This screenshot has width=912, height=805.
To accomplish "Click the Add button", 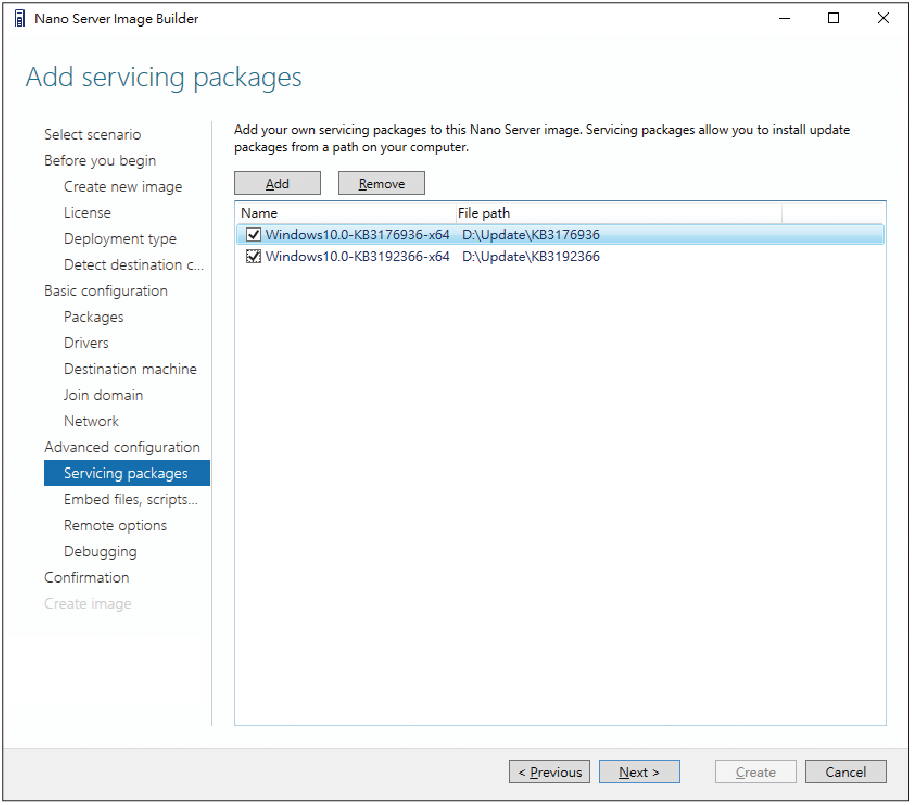I will (x=277, y=184).
